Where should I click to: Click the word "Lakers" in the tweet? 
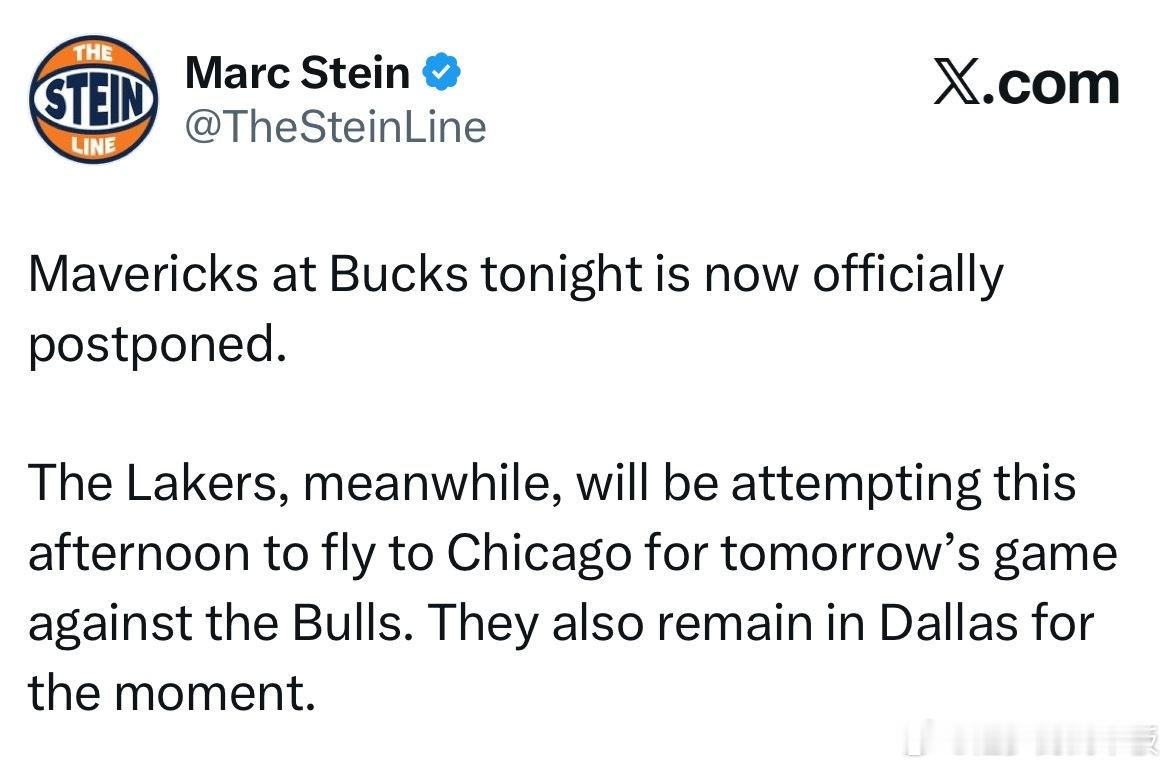[205, 483]
